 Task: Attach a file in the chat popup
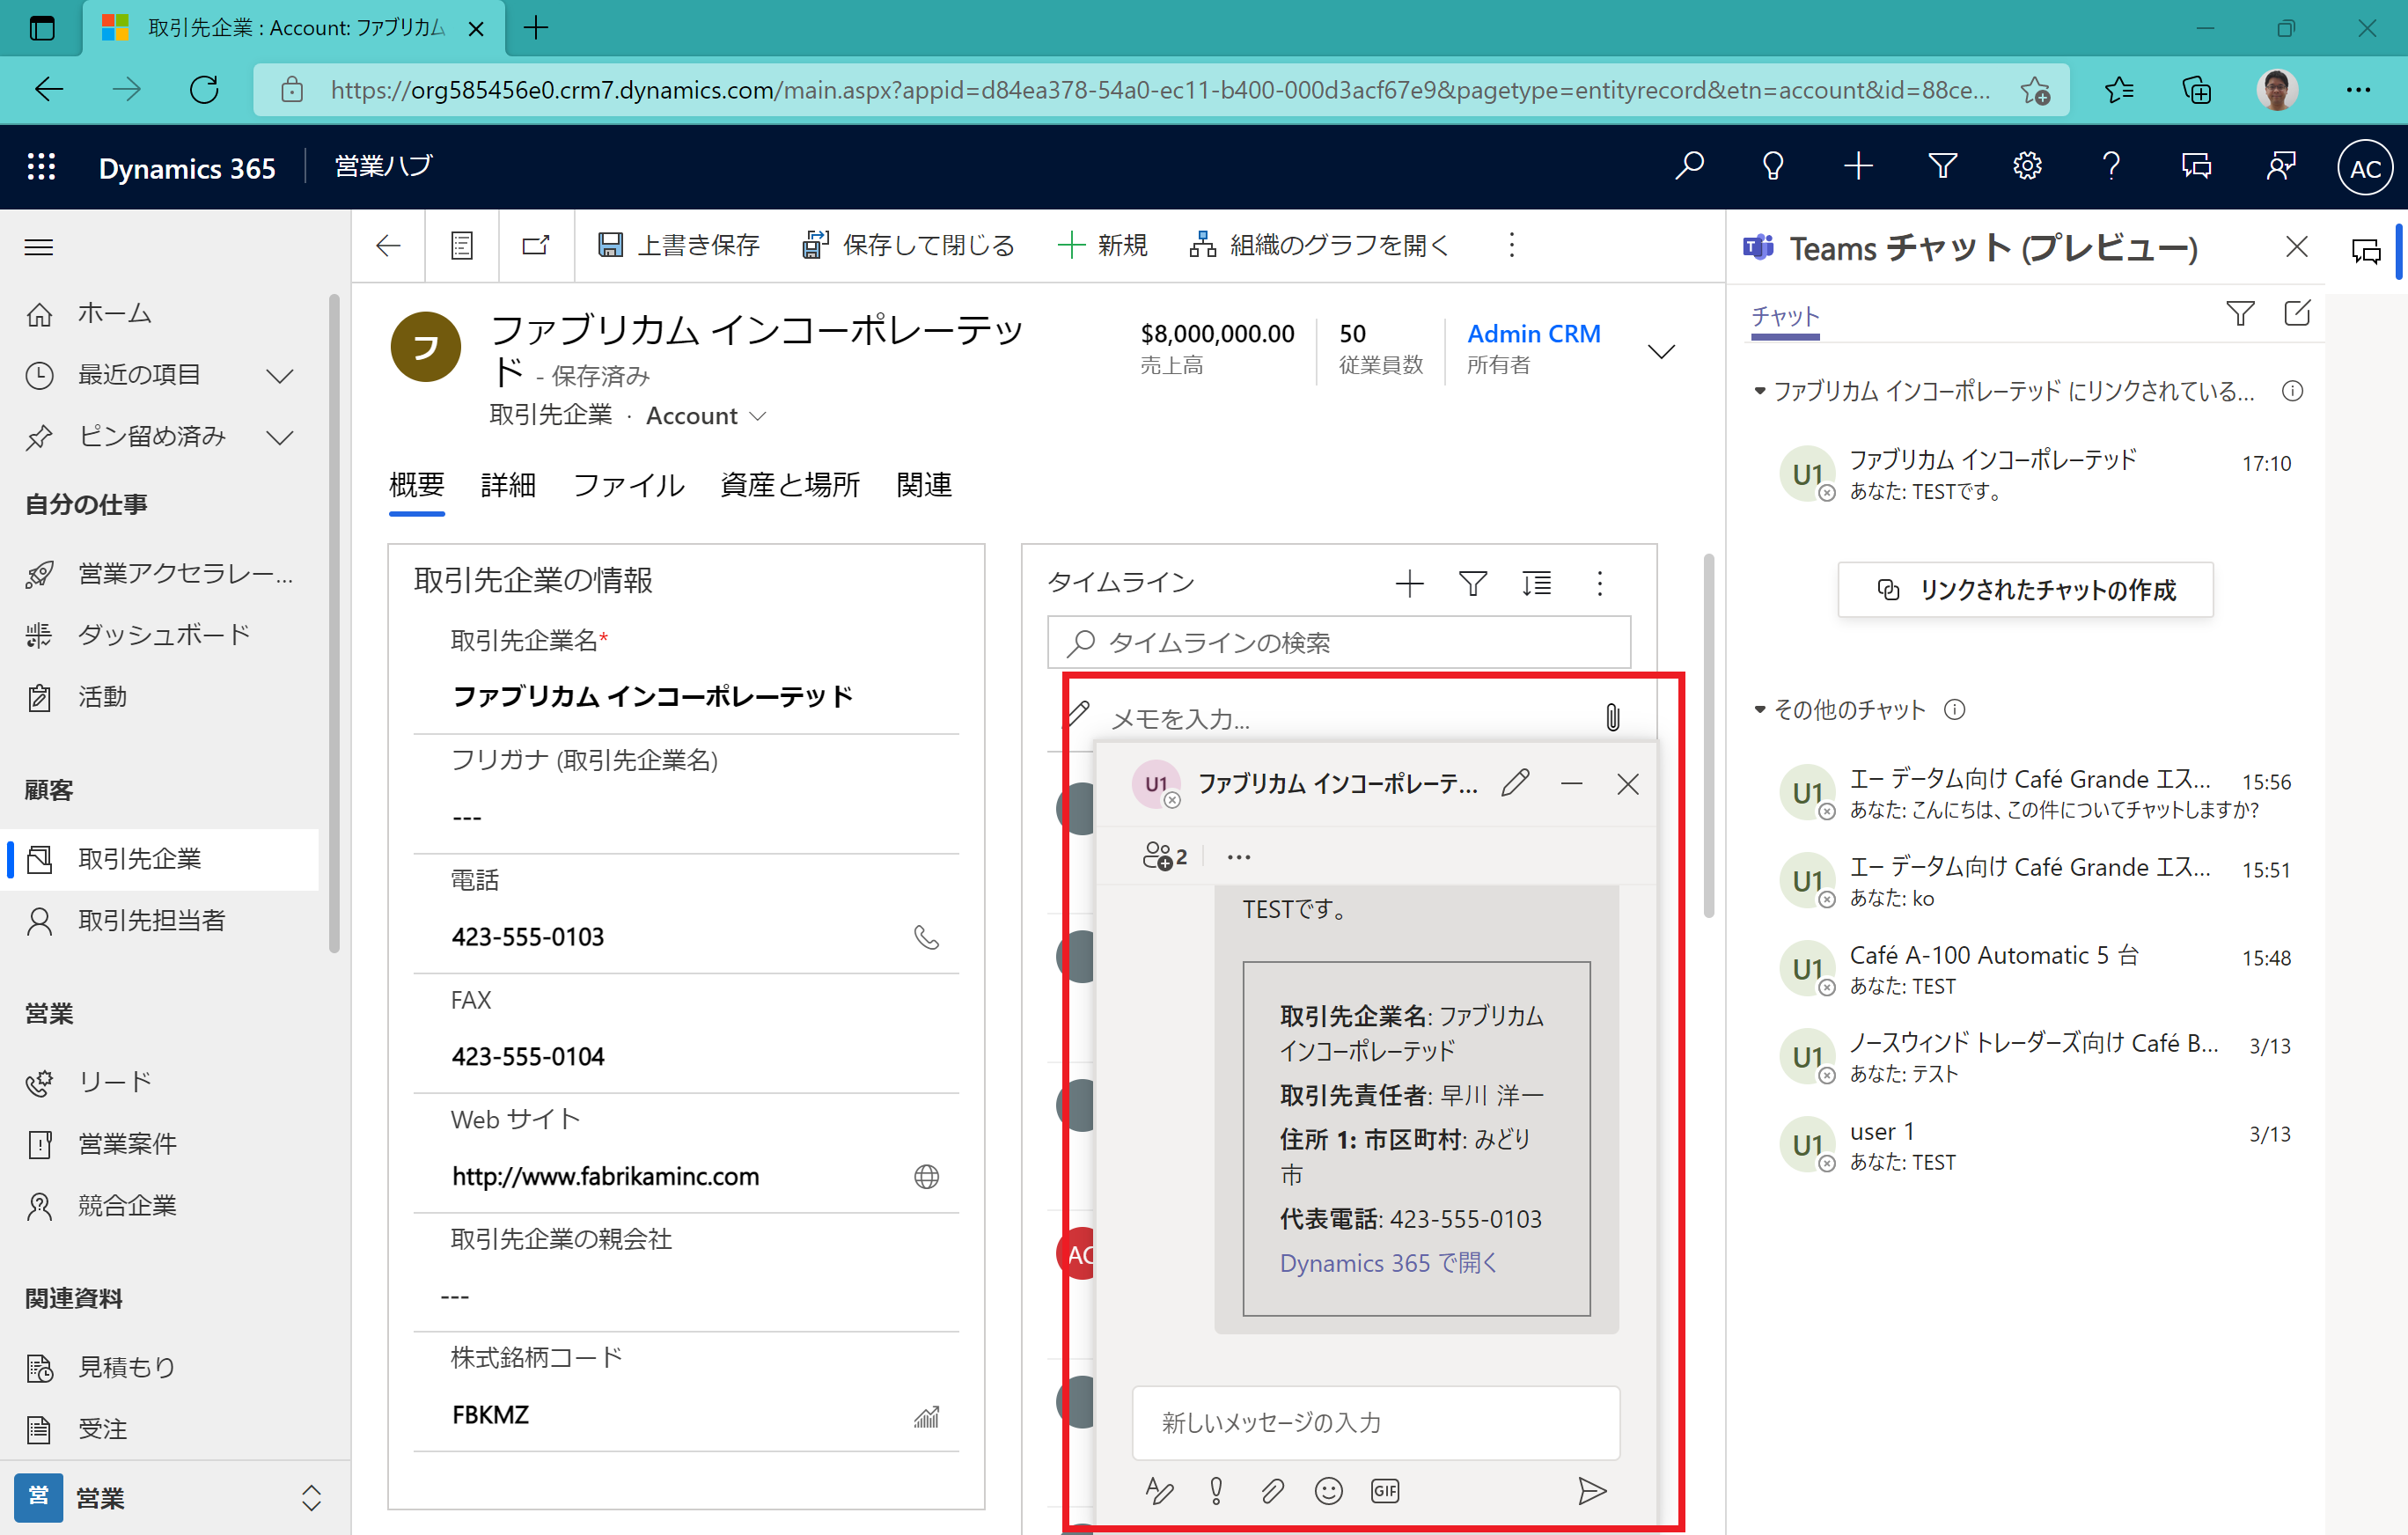point(1272,1491)
